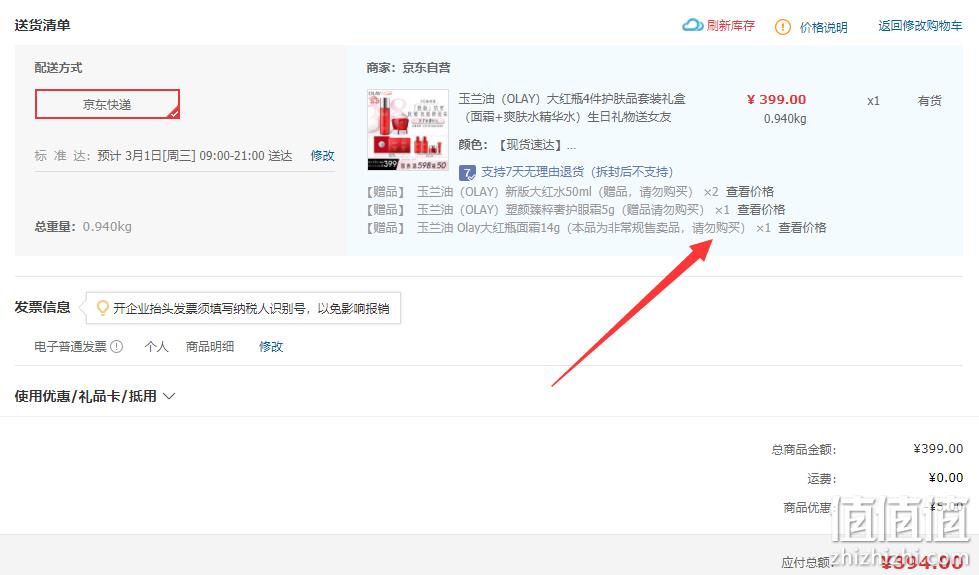Click the lightbulb tip icon in invoice notice
This screenshot has width=979, height=575.
point(102,308)
